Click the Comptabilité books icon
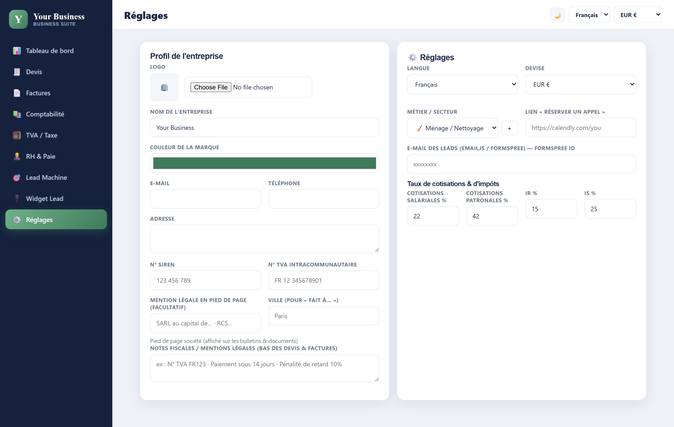The image size is (674, 427). click(17, 114)
